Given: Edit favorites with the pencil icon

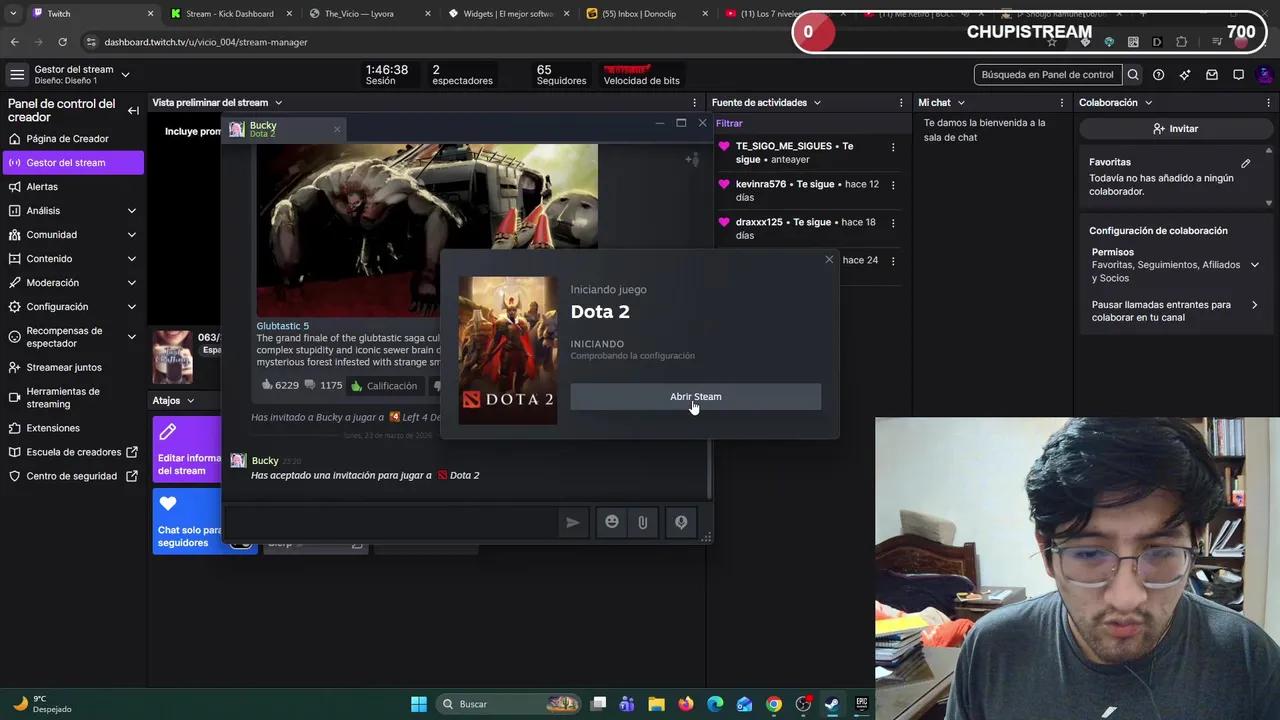Looking at the screenshot, I should [1246, 163].
